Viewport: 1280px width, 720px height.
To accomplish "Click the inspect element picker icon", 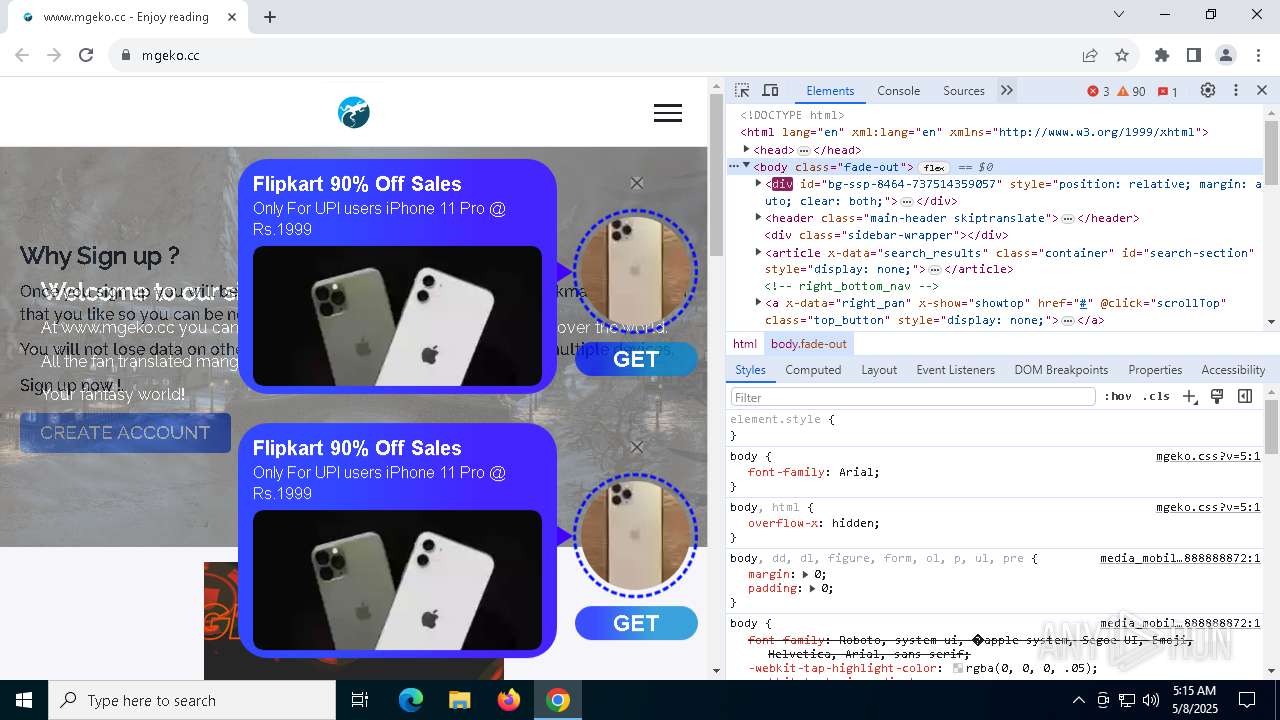I will click(x=742, y=91).
